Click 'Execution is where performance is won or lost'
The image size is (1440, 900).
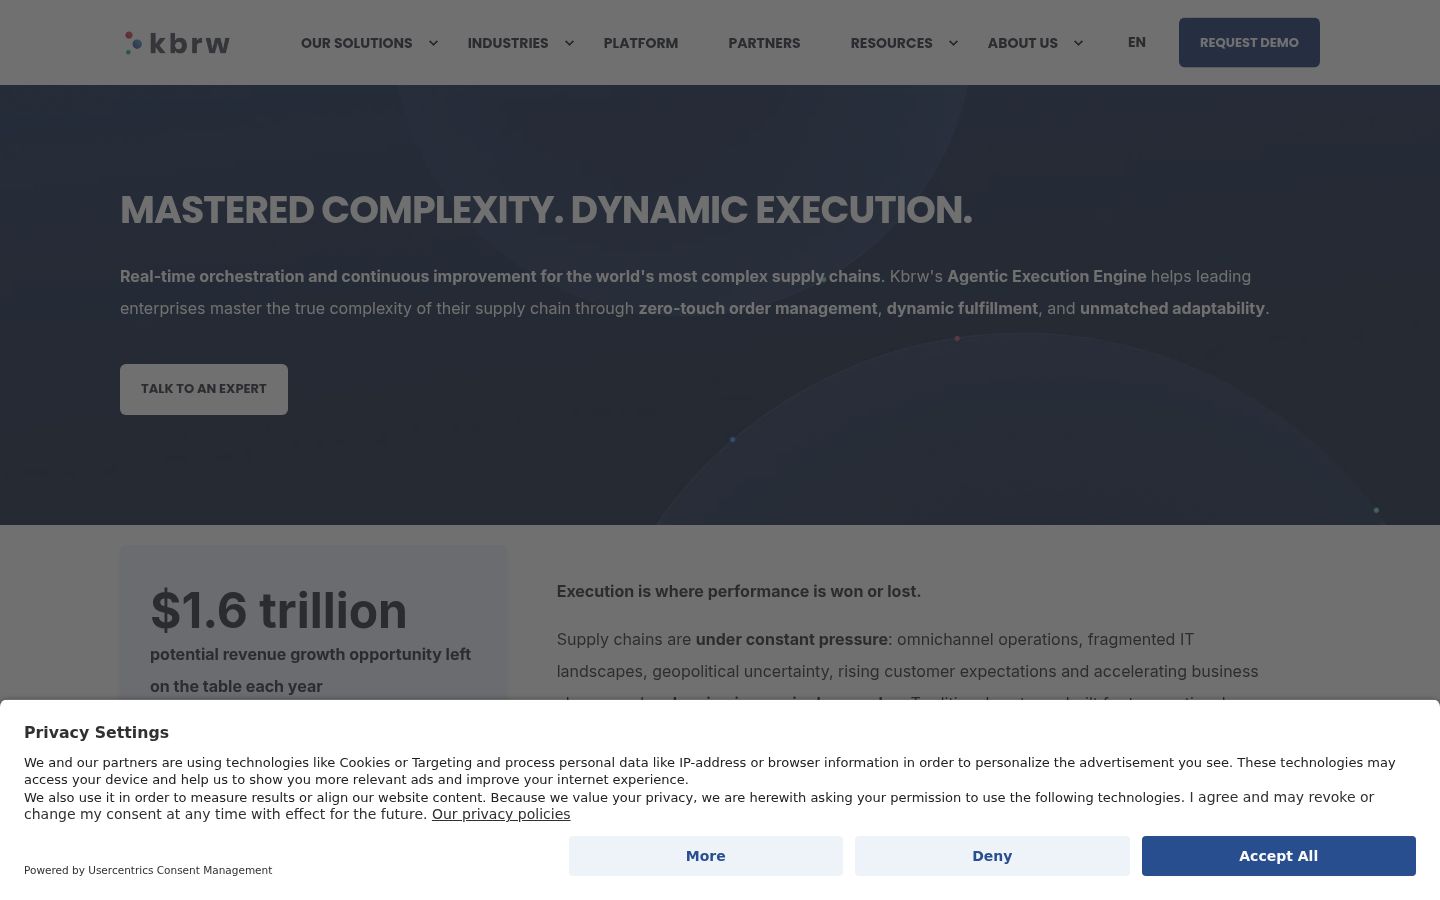tap(739, 591)
